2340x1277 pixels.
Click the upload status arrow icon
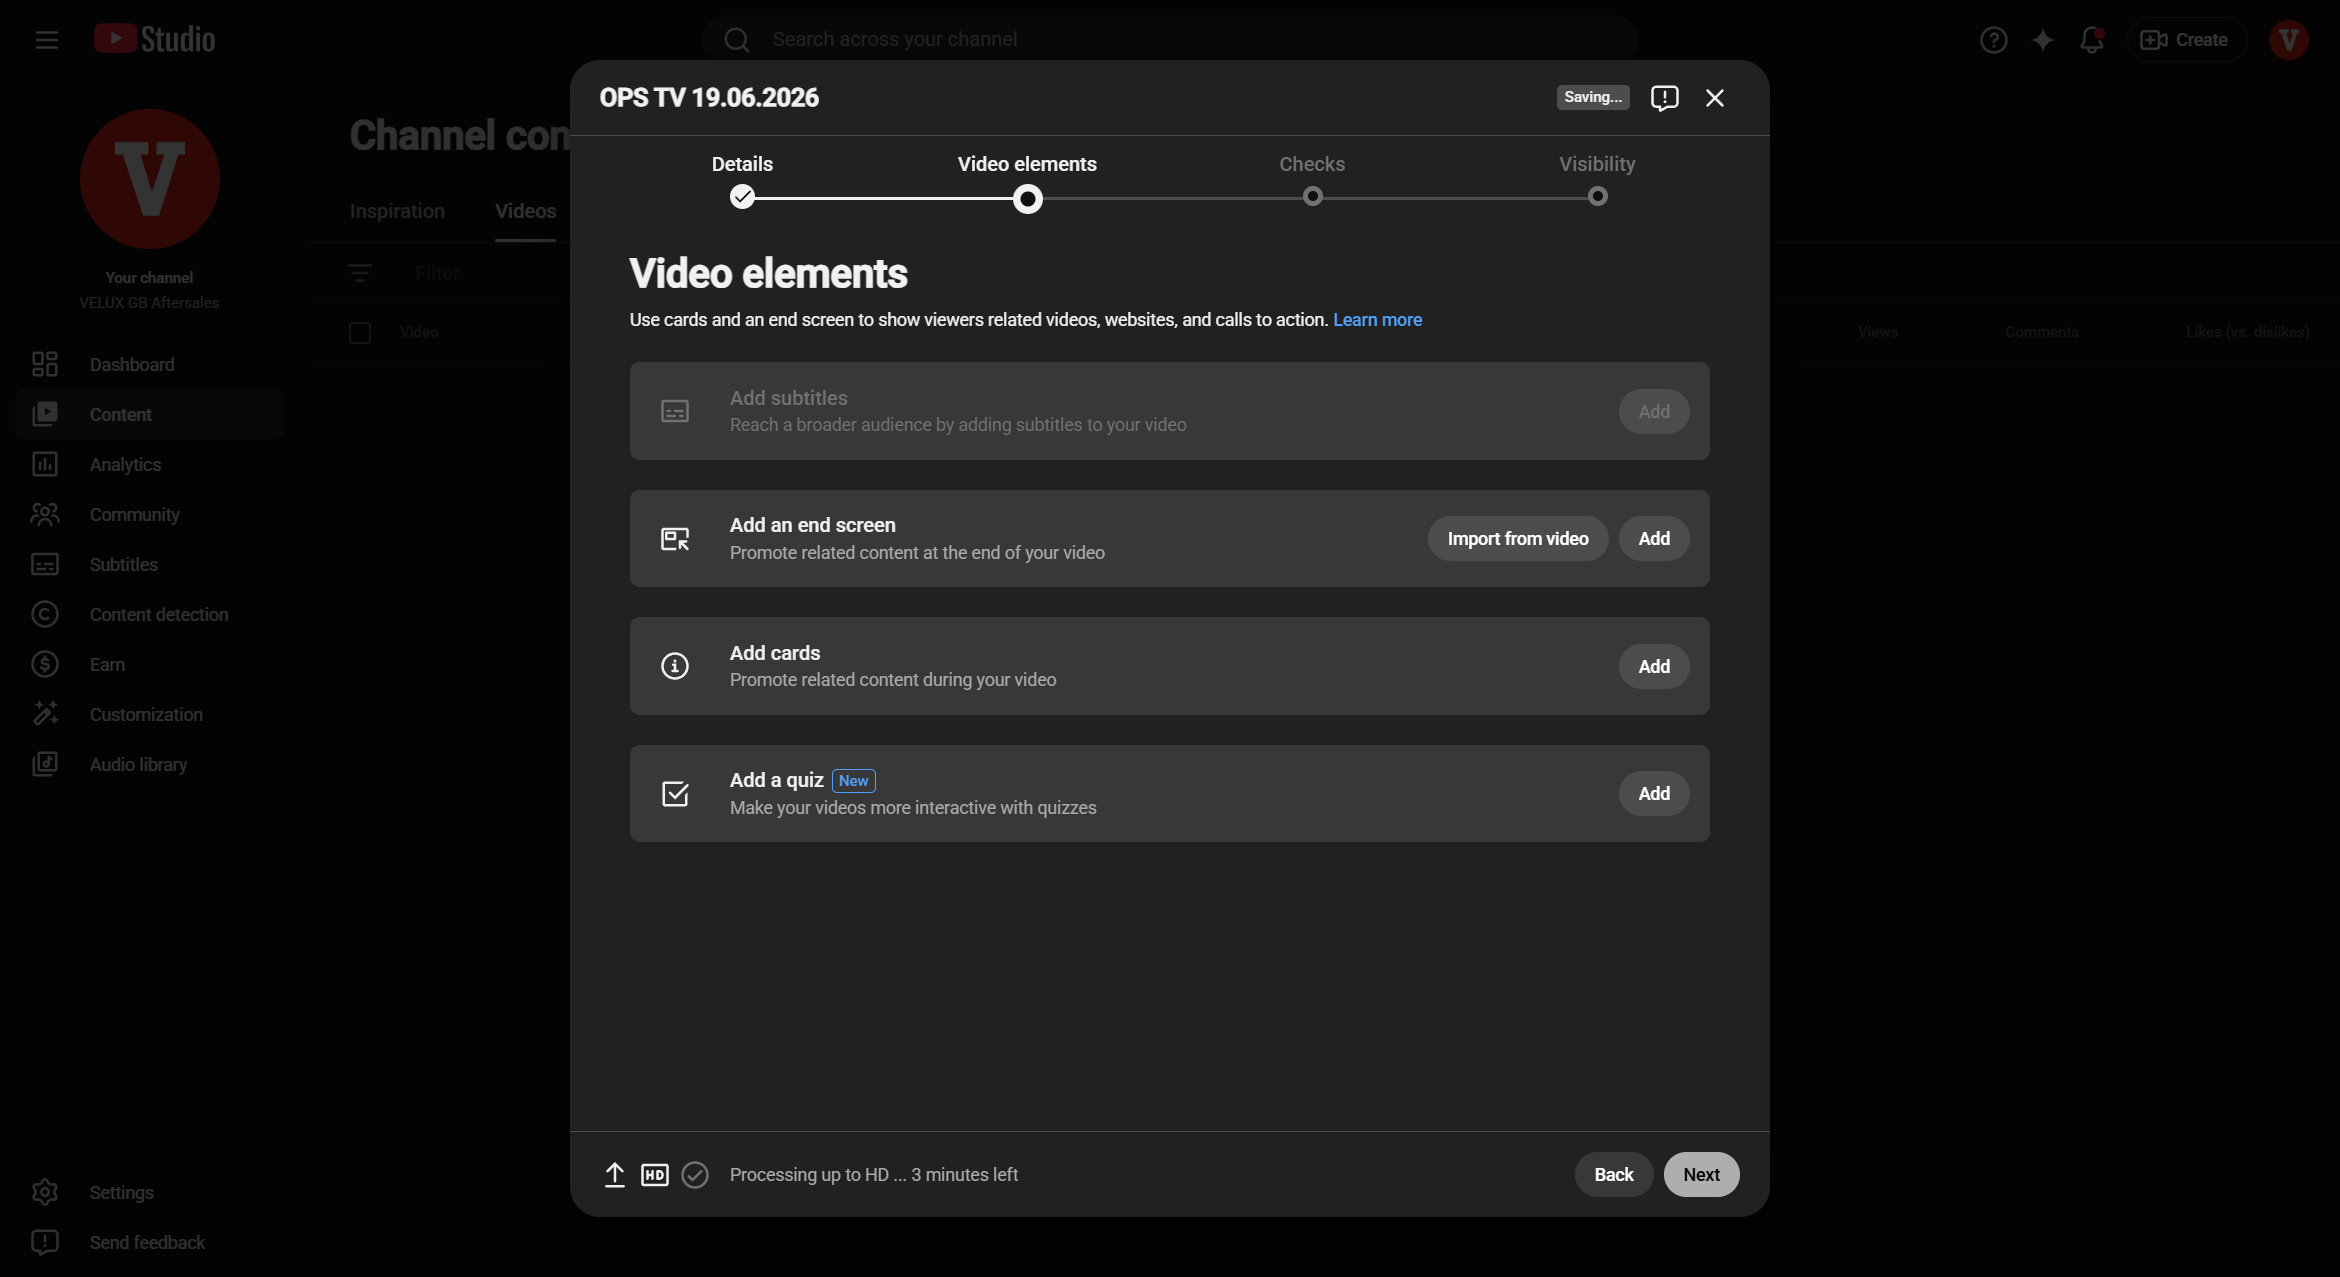[615, 1174]
